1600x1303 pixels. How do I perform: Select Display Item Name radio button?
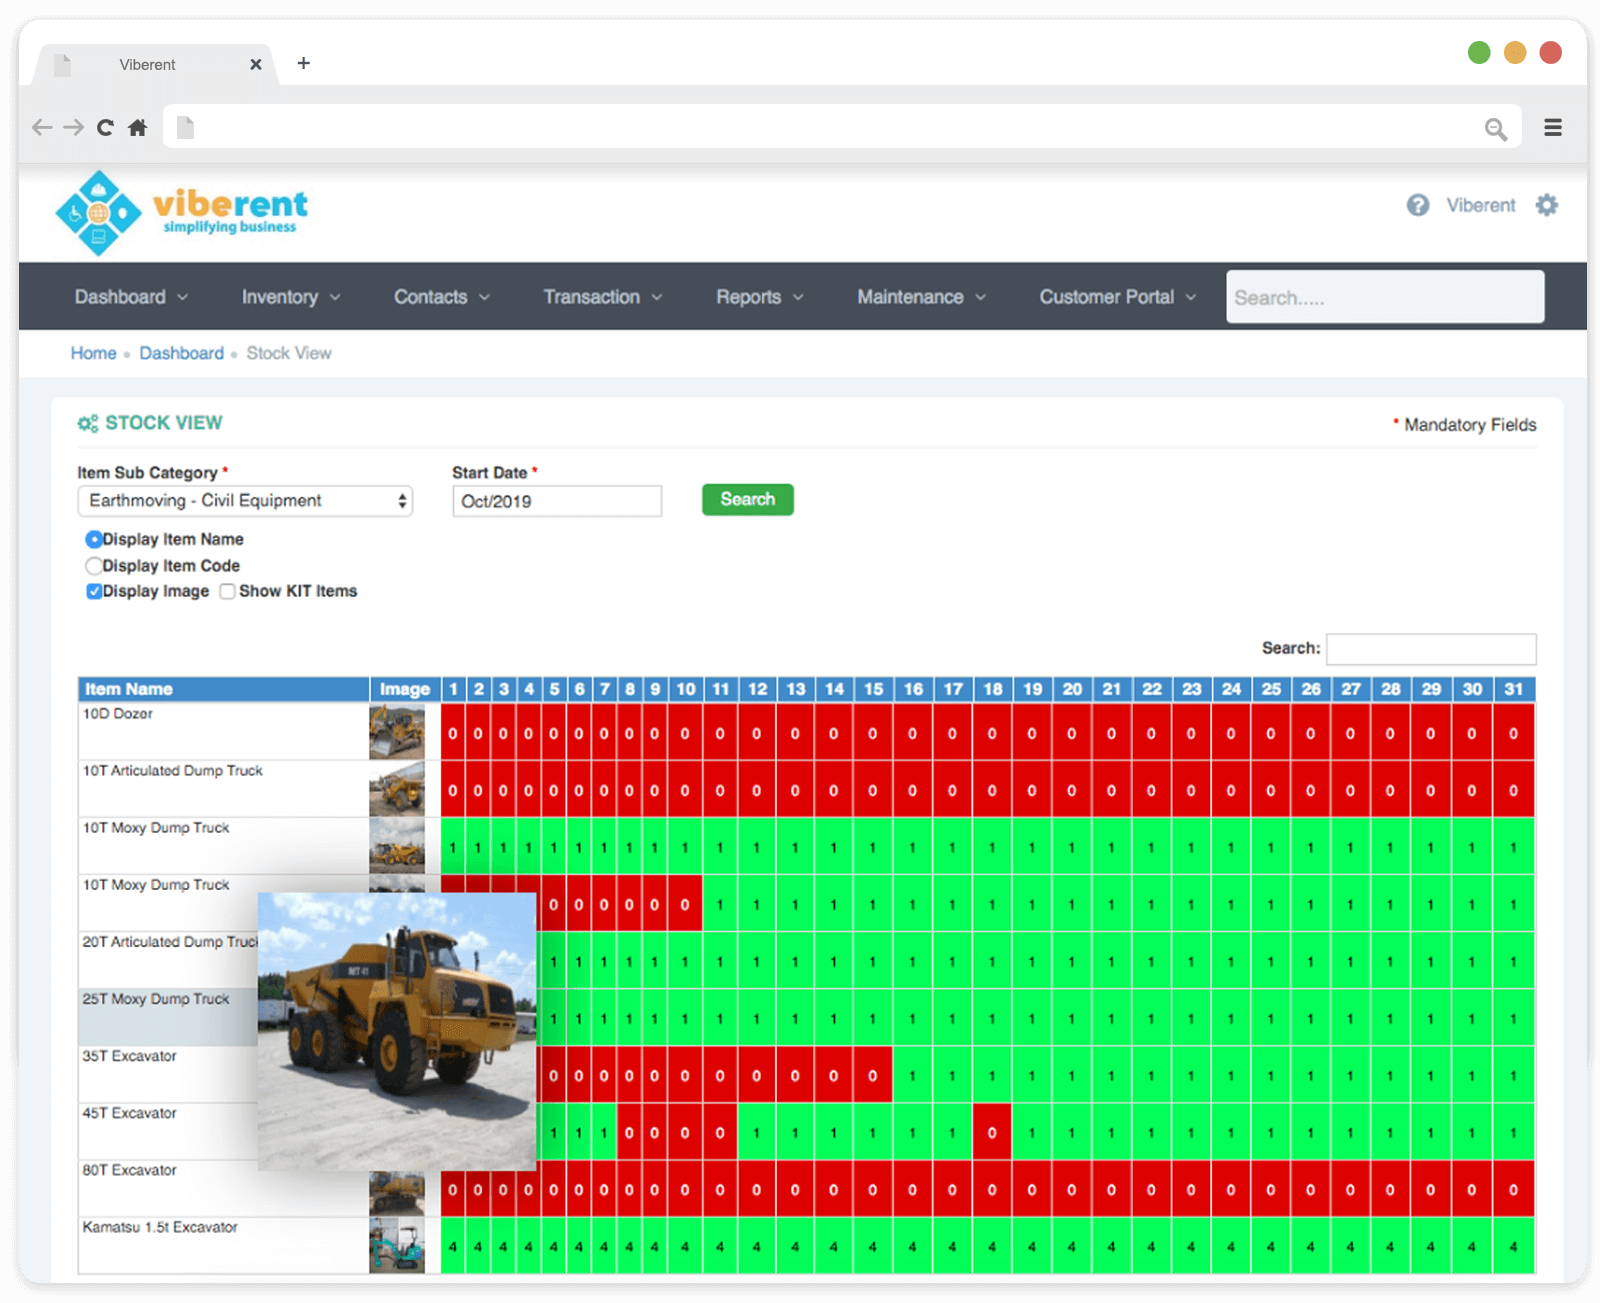94,540
